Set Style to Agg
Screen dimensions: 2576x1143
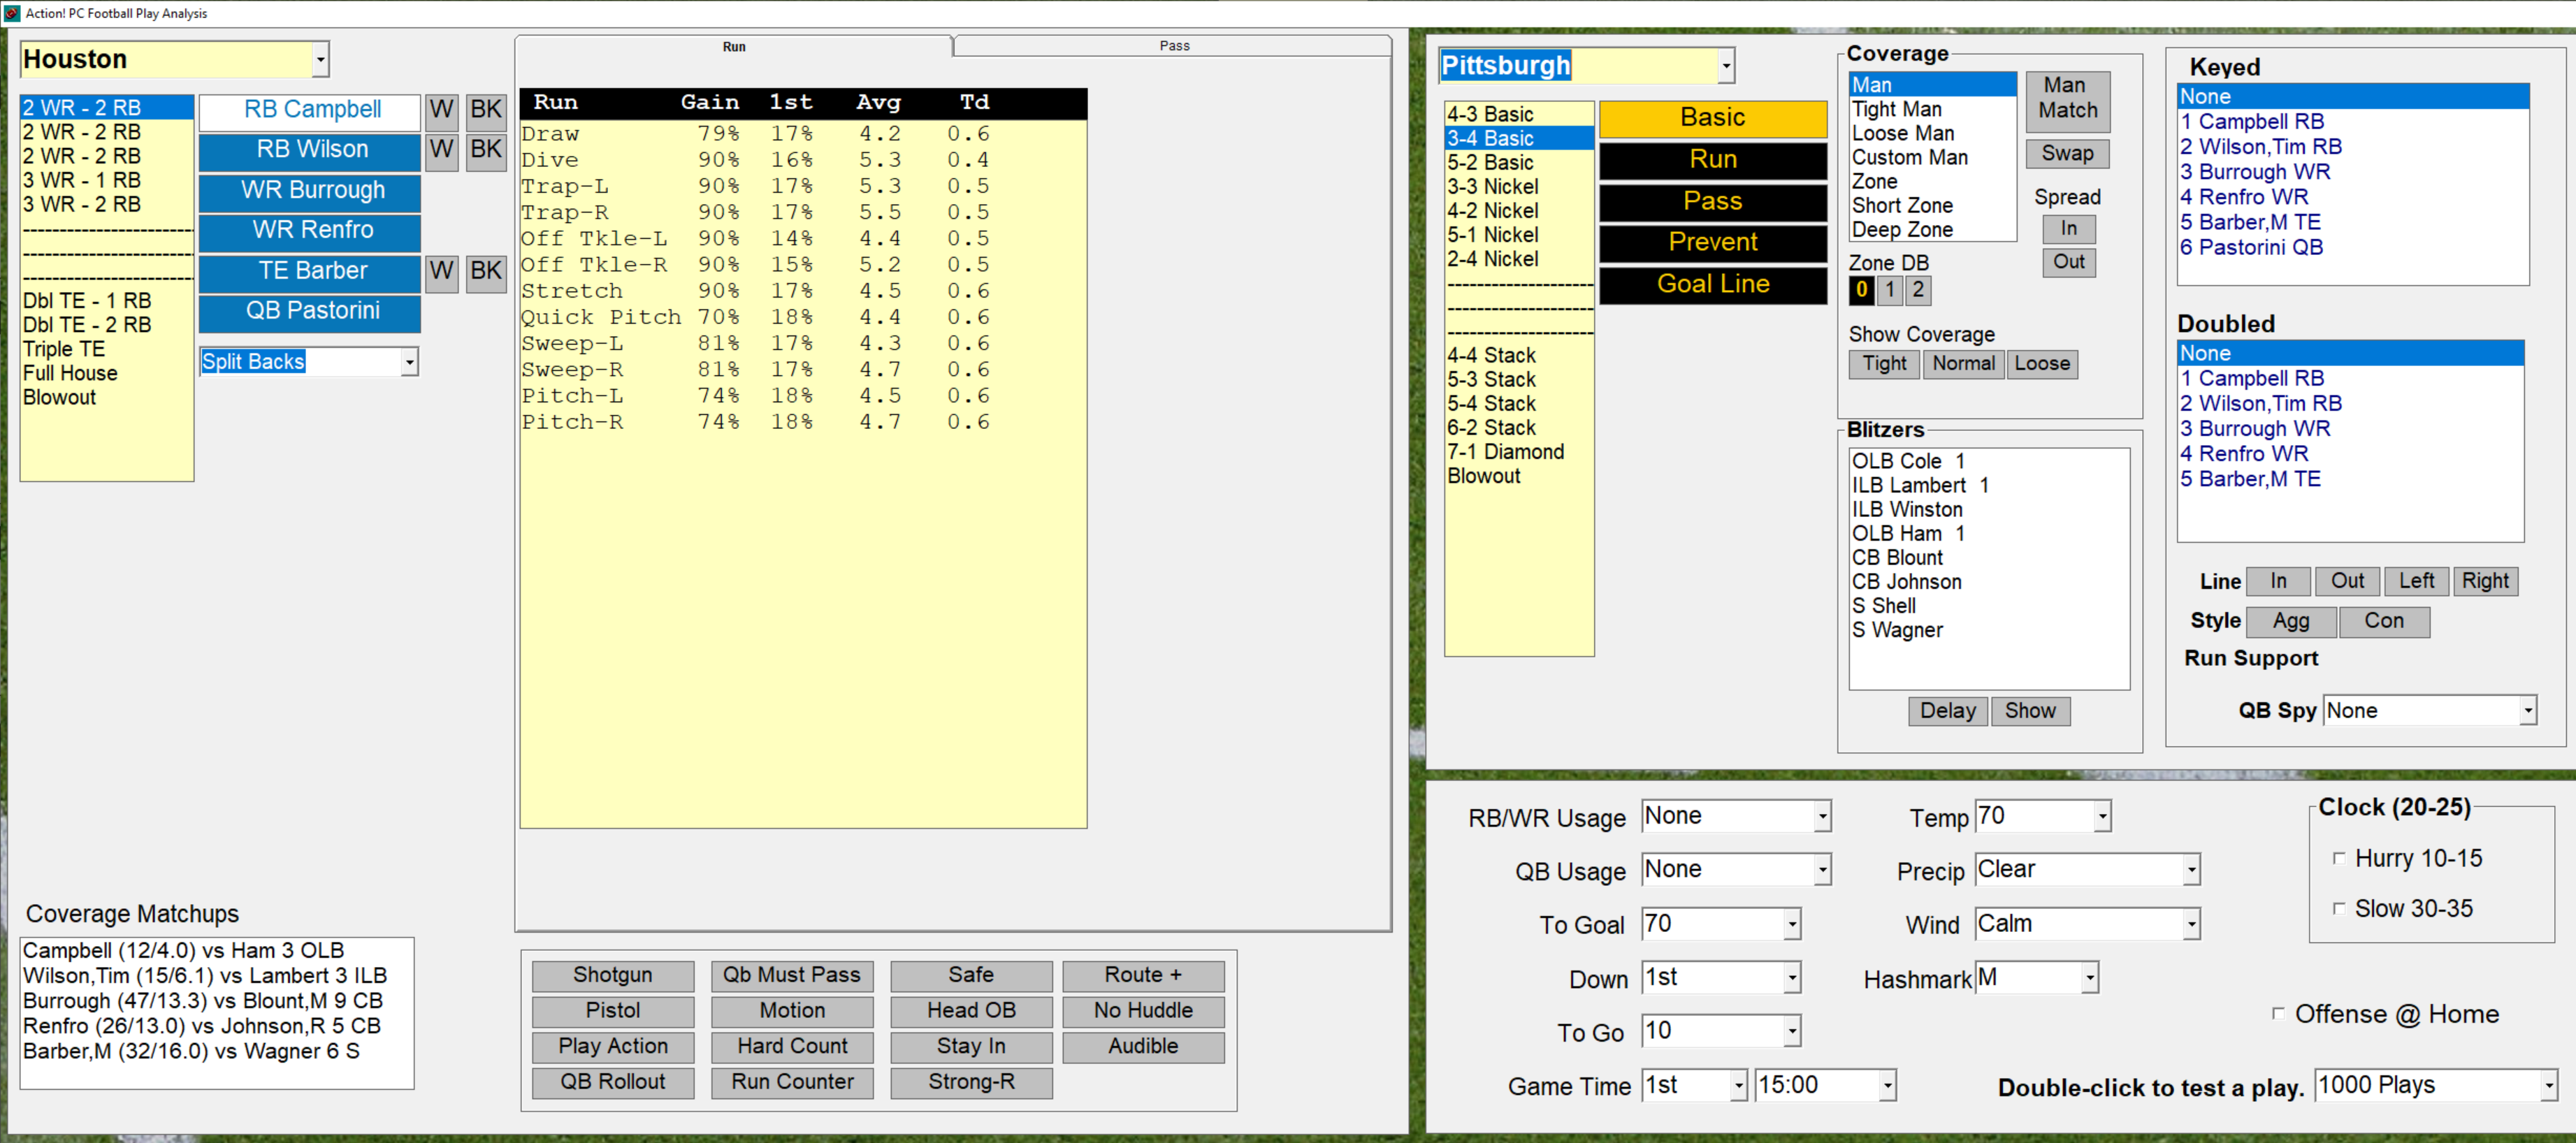[2291, 621]
